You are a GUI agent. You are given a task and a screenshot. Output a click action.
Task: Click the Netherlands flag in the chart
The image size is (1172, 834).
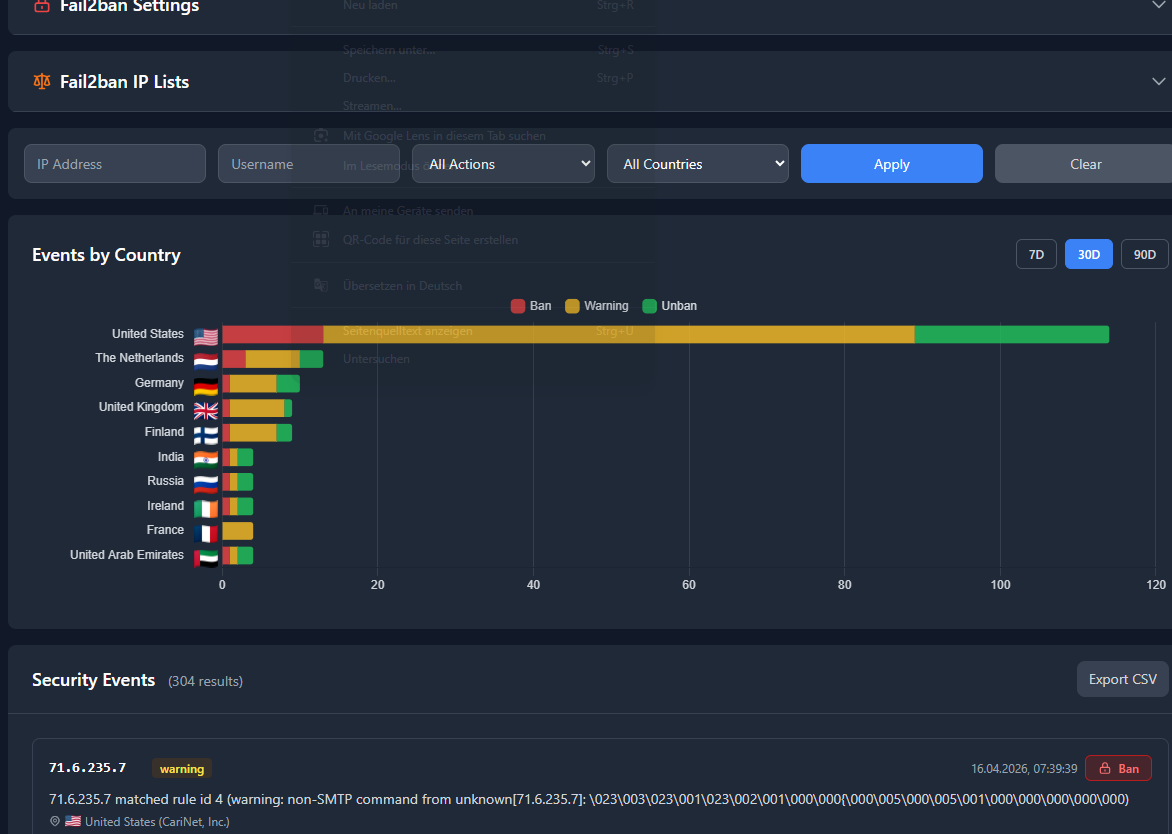(x=206, y=361)
